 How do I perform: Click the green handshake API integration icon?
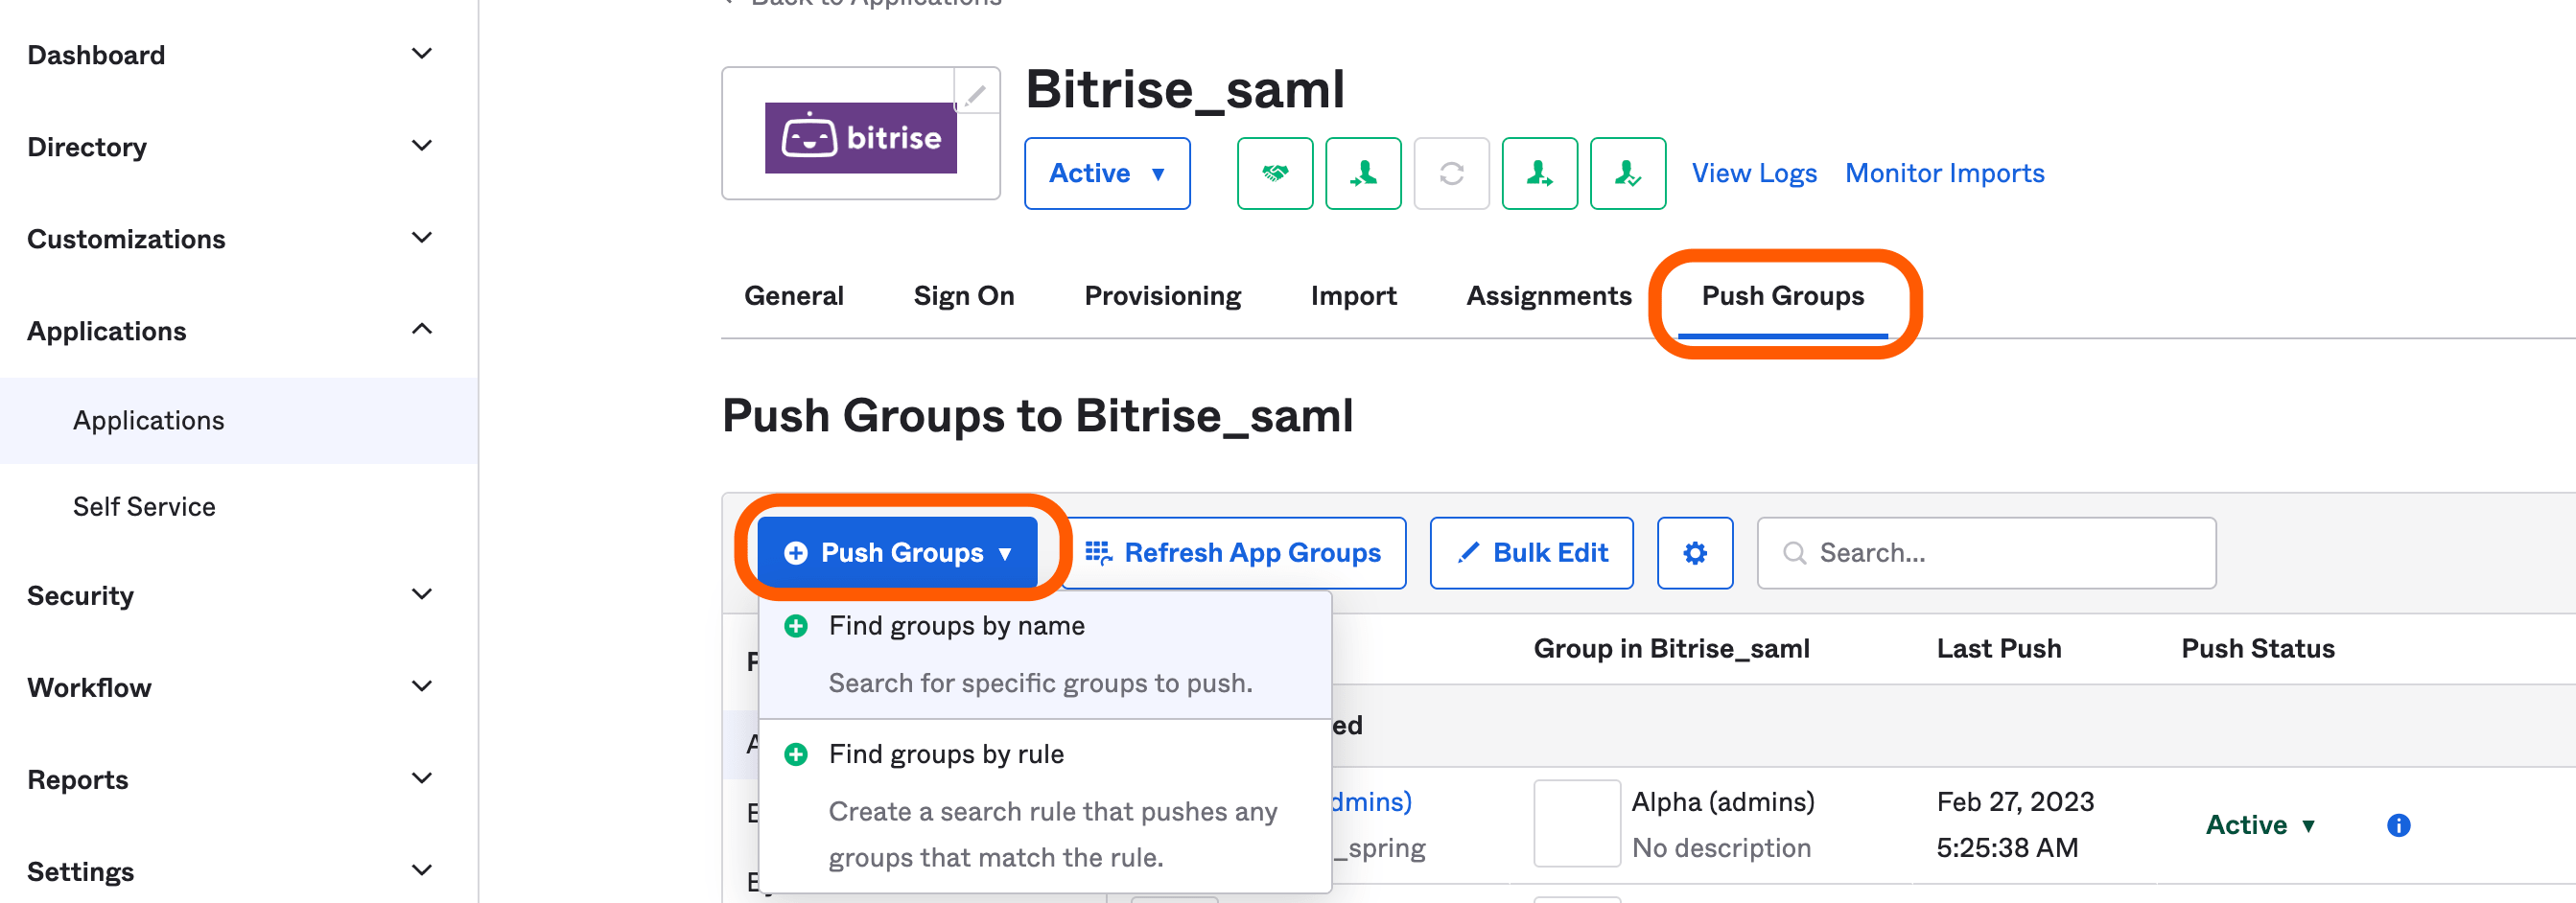(x=1275, y=173)
